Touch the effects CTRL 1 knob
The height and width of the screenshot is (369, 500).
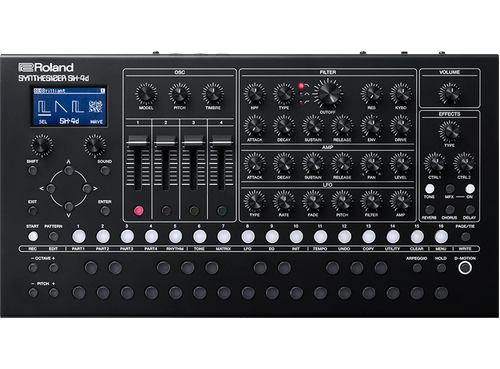click(x=435, y=163)
